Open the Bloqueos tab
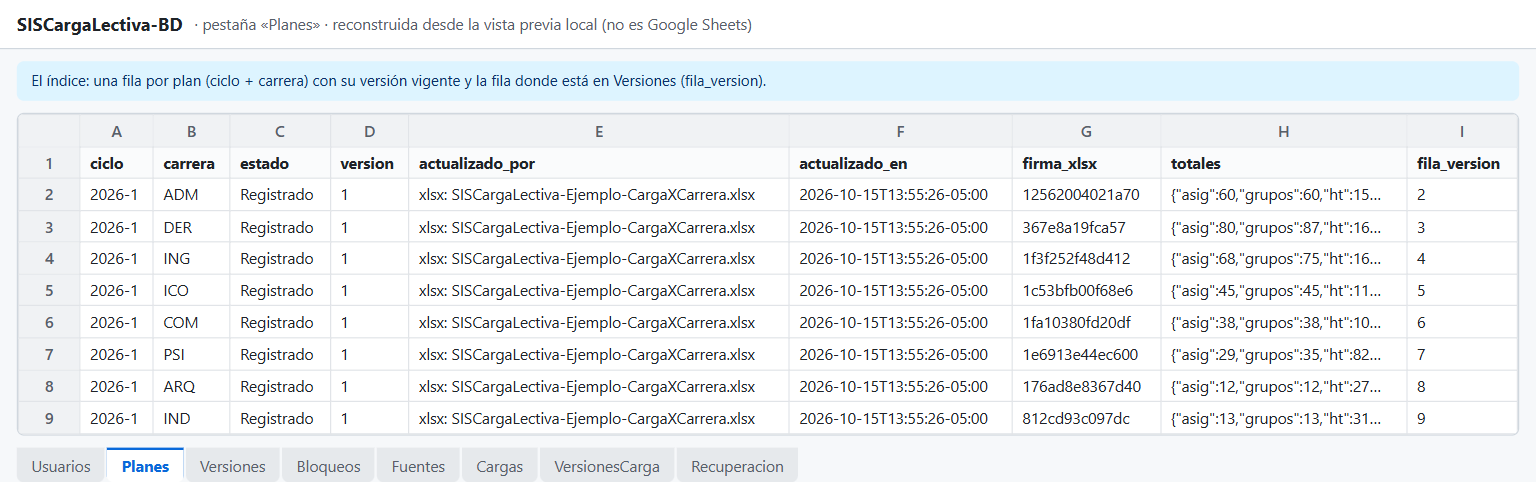The image size is (1536, 482). [328, 466]
